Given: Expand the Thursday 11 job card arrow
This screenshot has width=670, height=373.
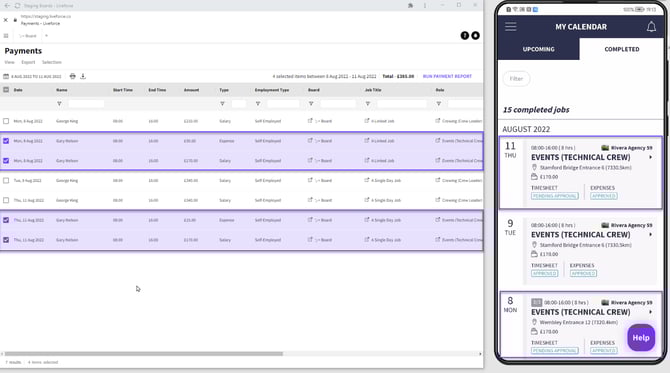Looking at the screenshot, I should [650, 157].
